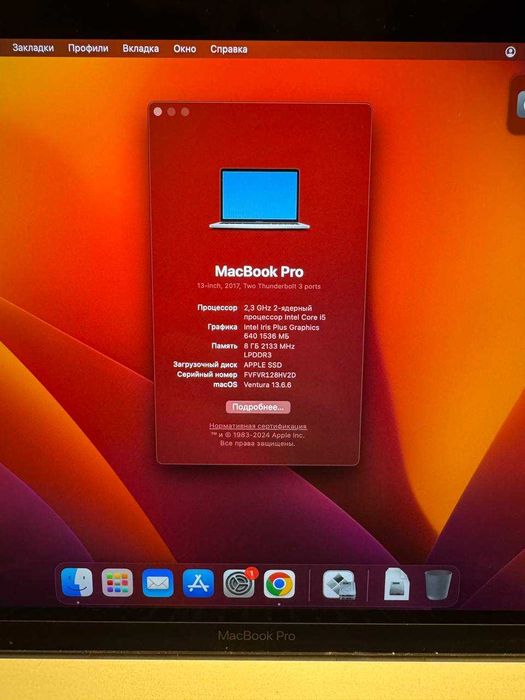Open the Профили menu

point(88,48)
